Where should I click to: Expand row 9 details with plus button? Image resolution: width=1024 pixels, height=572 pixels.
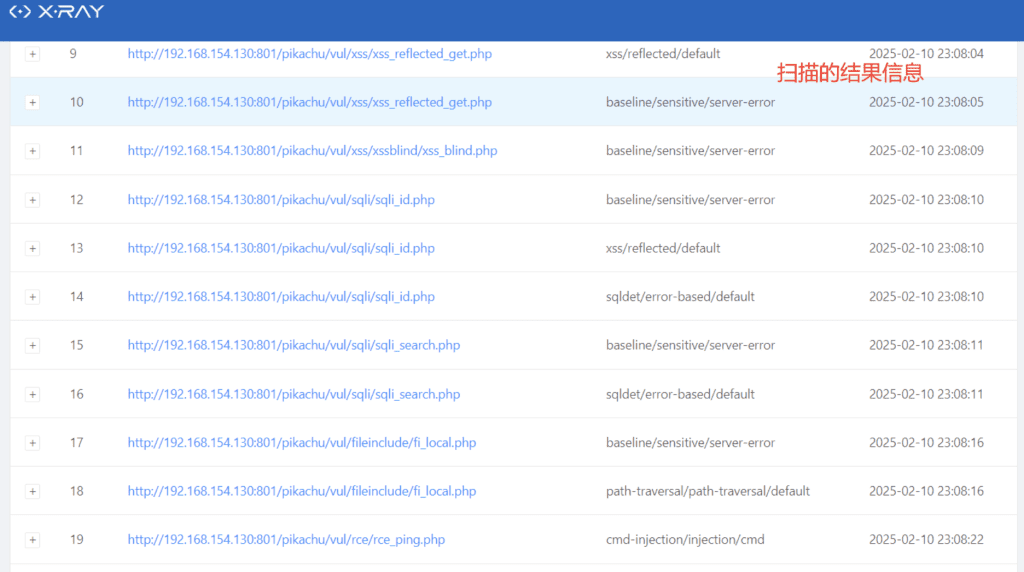click(x=32, y=54)
